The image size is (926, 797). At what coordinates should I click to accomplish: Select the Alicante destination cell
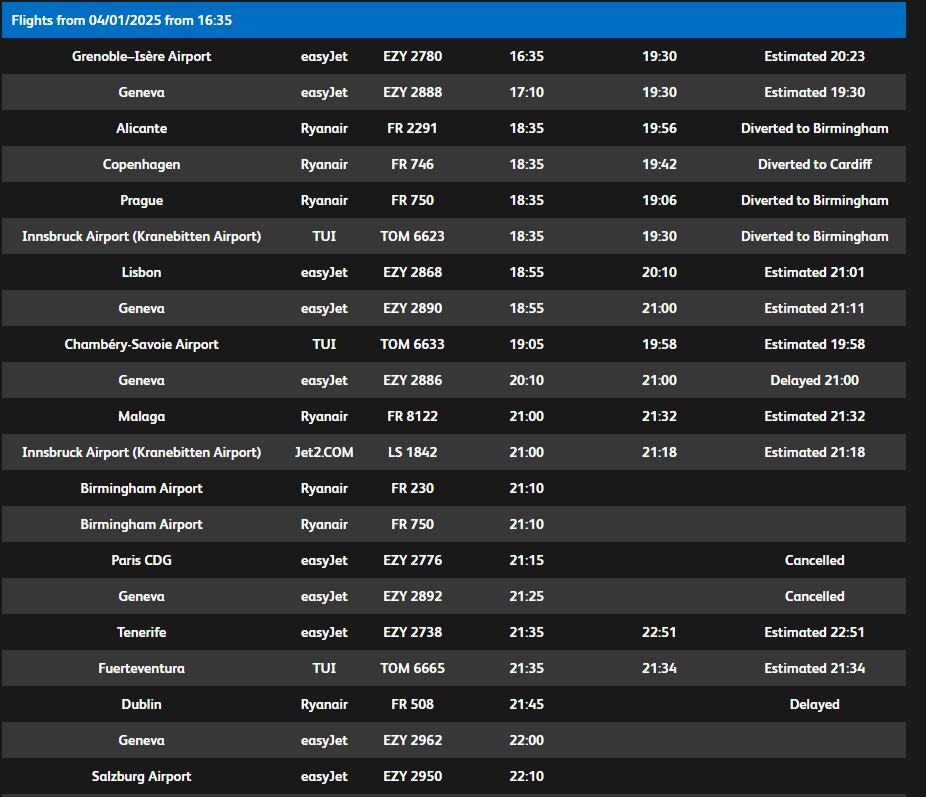coord(141,128)
